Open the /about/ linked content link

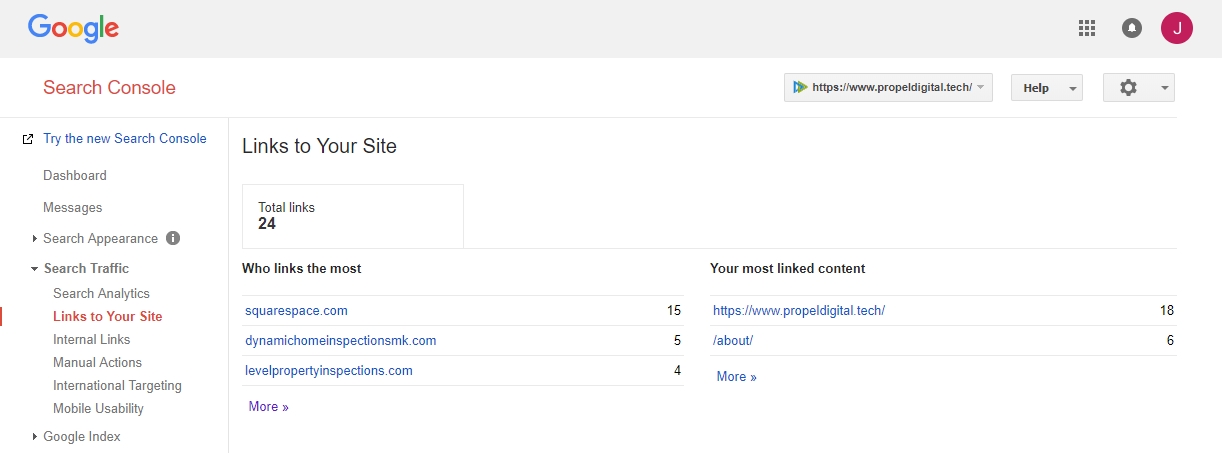[733, 341]
